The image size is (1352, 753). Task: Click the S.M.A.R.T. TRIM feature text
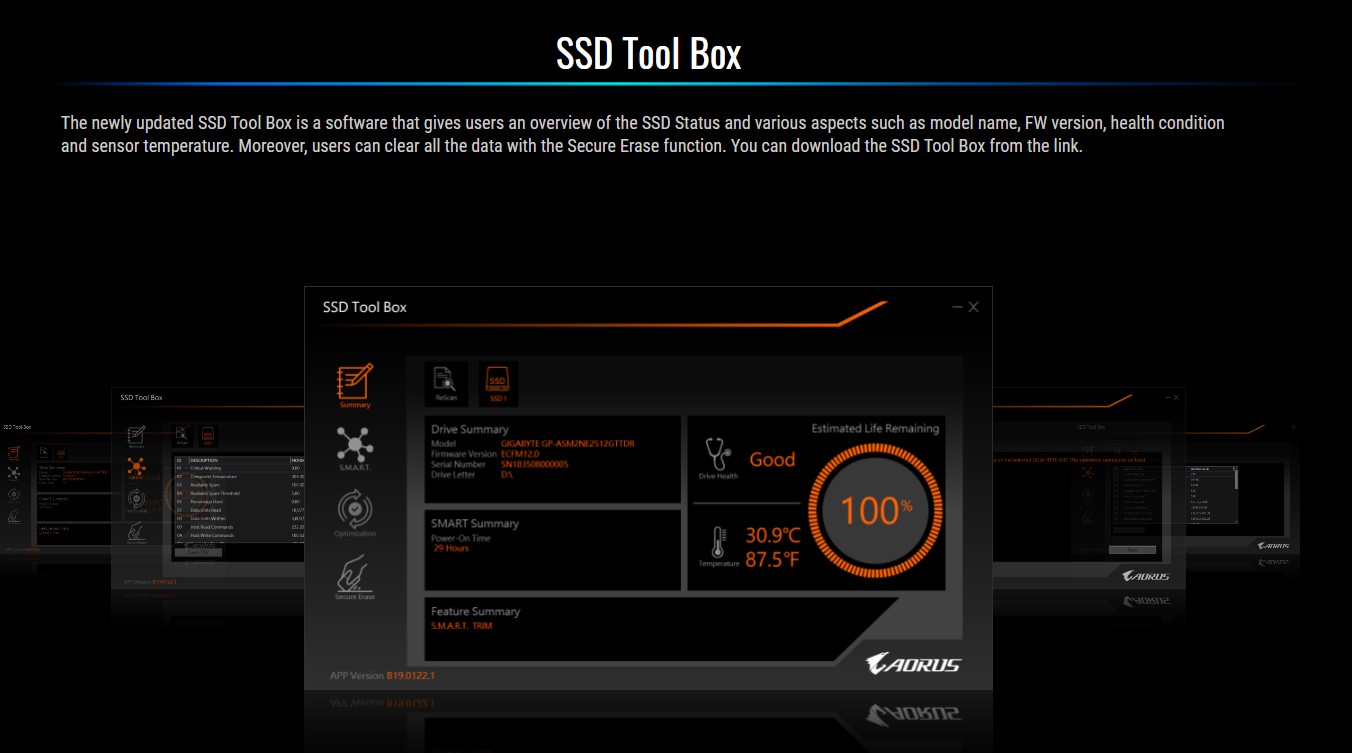tap(461, 626)
